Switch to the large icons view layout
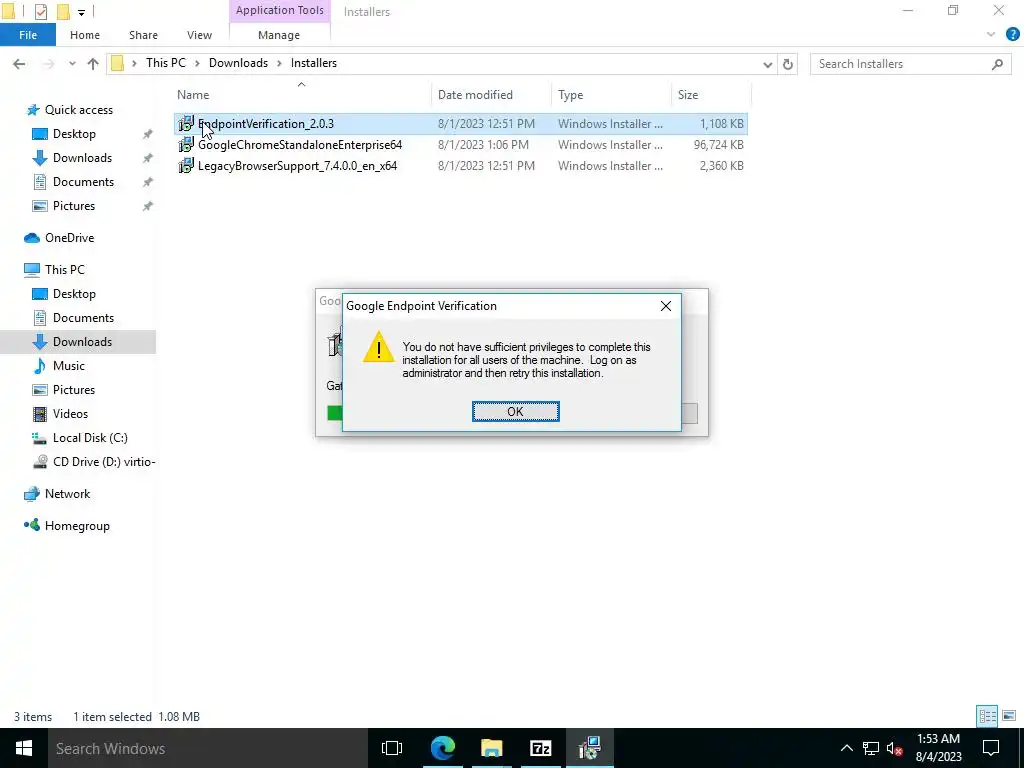The height and width of the screenshot is (768, 1024). click(x=1009, y=716)
